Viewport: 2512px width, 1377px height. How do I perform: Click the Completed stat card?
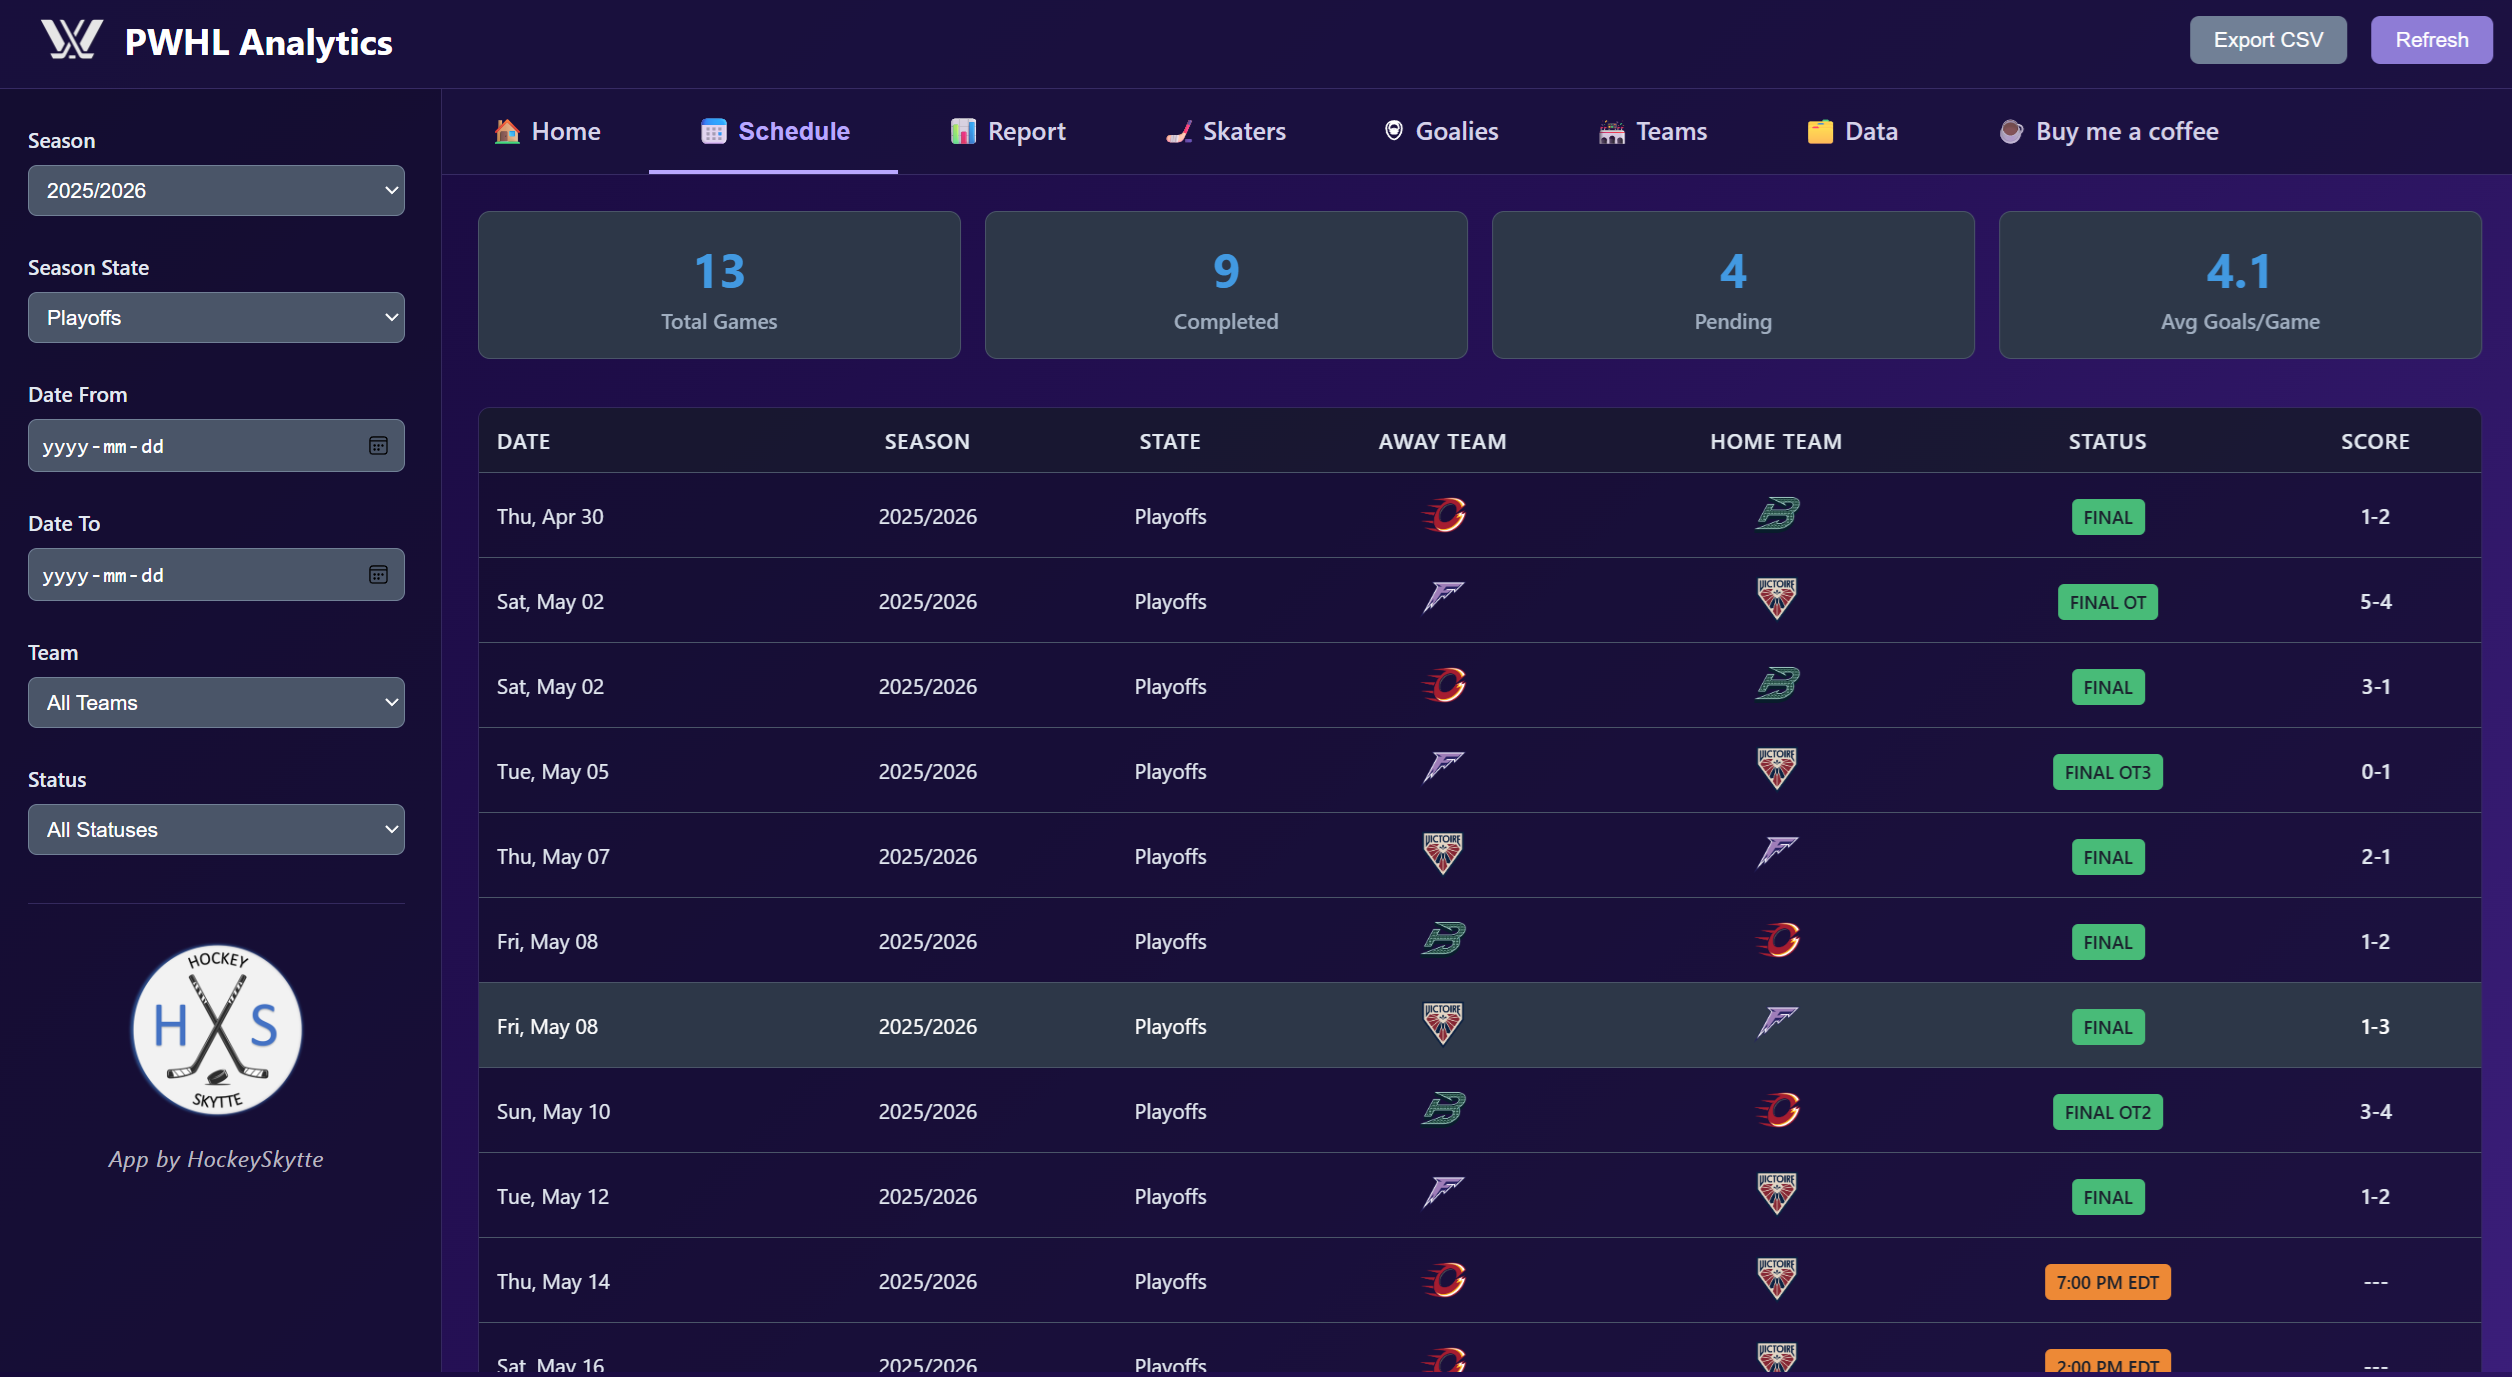[x=1226, y=285]
